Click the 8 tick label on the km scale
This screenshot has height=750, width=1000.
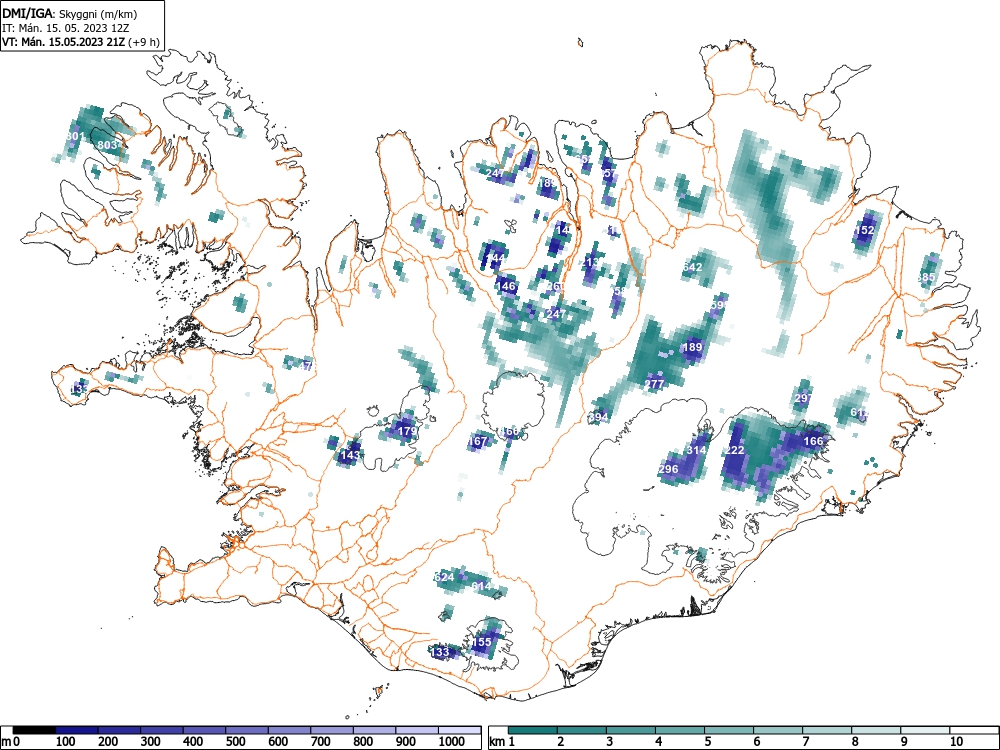click(x=855, y=742)
